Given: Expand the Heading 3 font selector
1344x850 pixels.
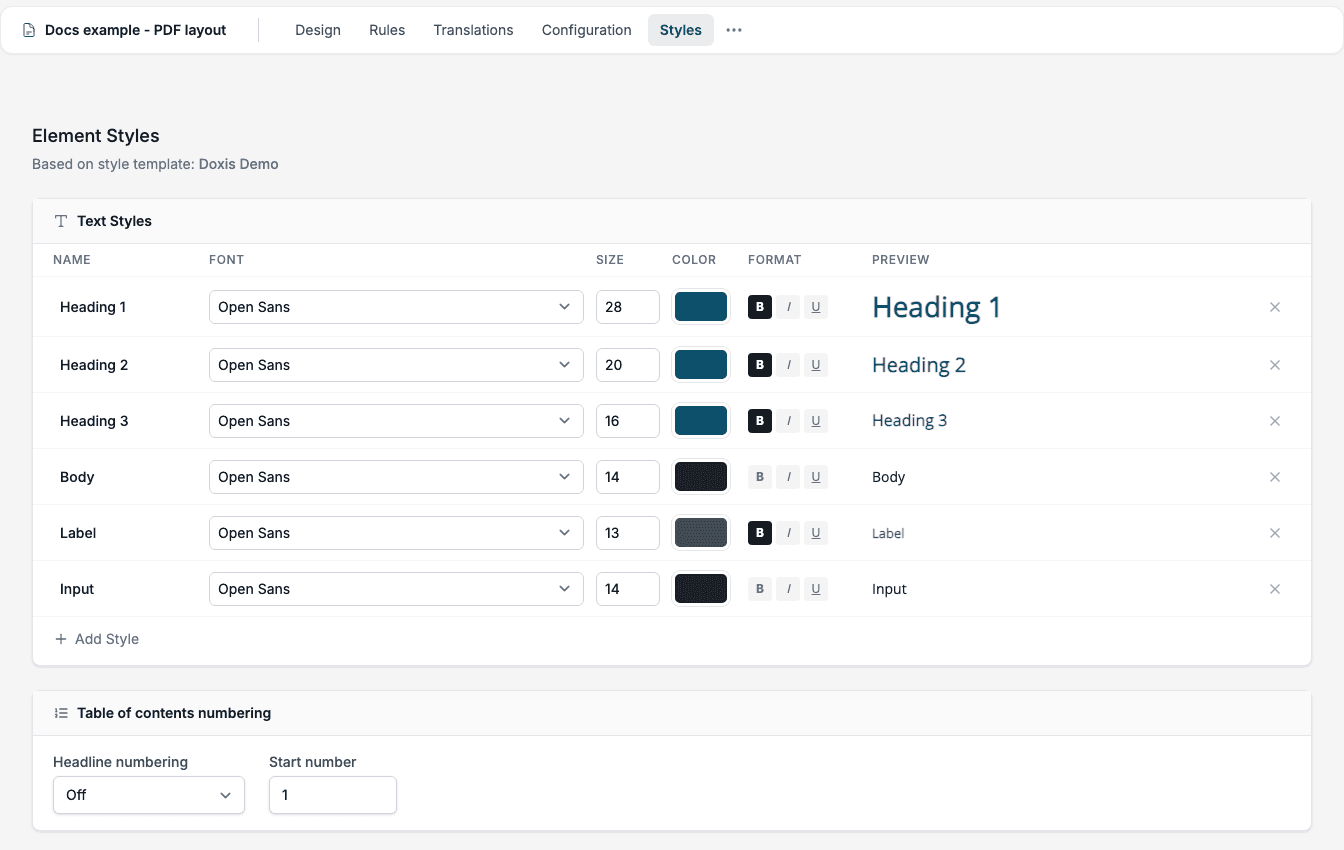Looking at the screenshot, I should (x=396, y=421).
